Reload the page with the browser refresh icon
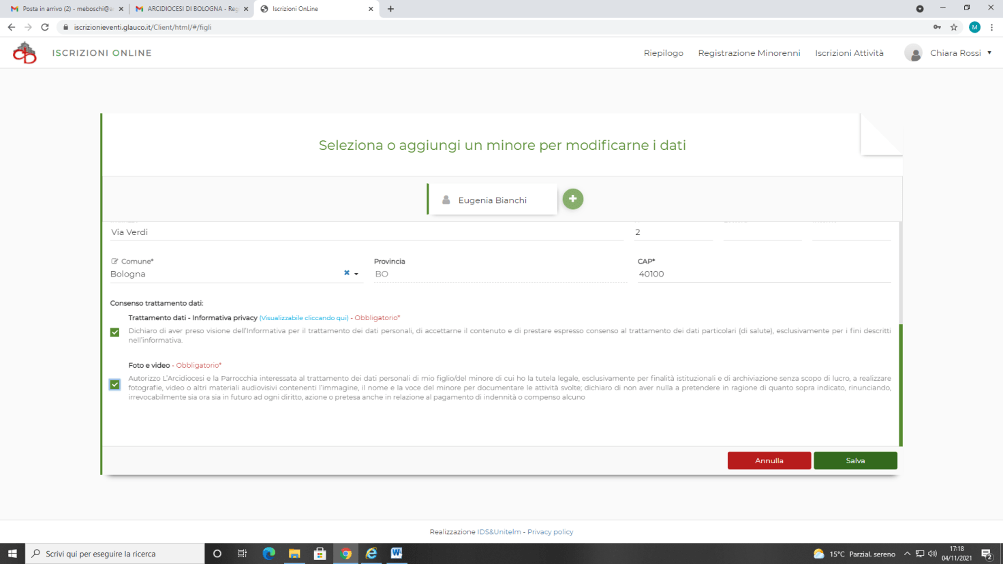The image size is (1004, 564). 45,27
